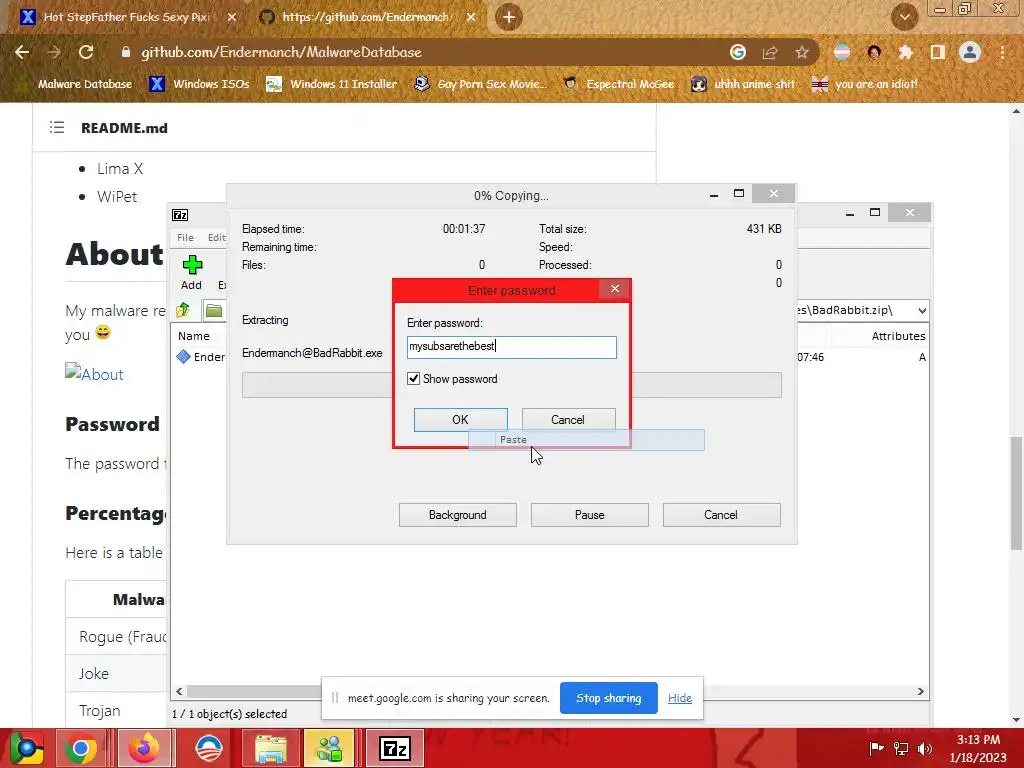The image size is (1024, 768).
Task: Open Firefox from the taskbar
Action: (144, 748)
